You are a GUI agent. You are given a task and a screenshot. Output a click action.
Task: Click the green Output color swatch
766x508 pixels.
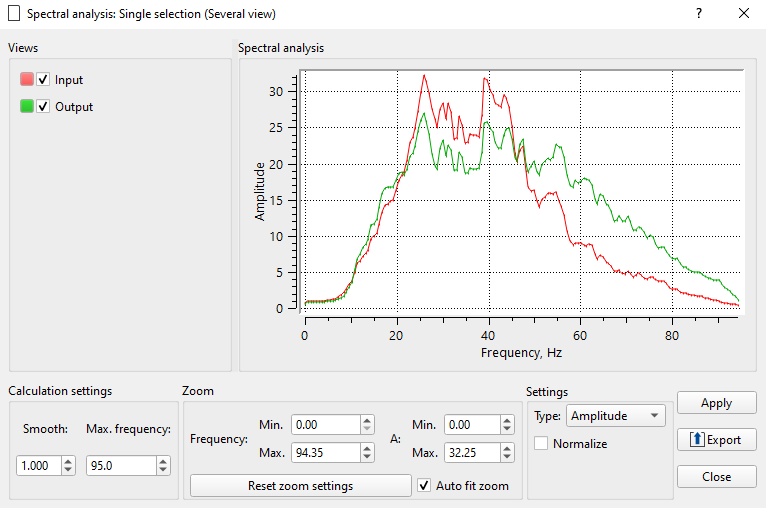(27, 107)
